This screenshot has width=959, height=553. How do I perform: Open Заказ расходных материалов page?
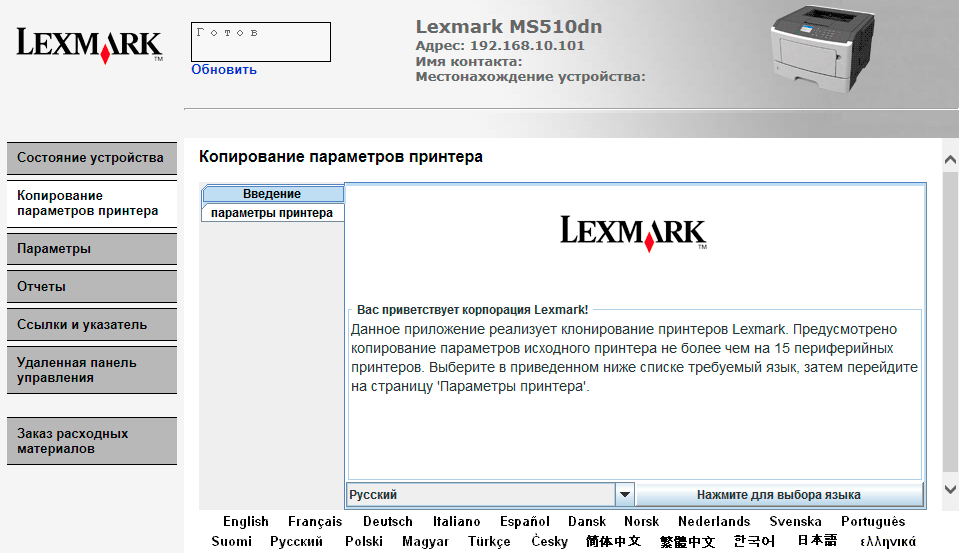92,441
